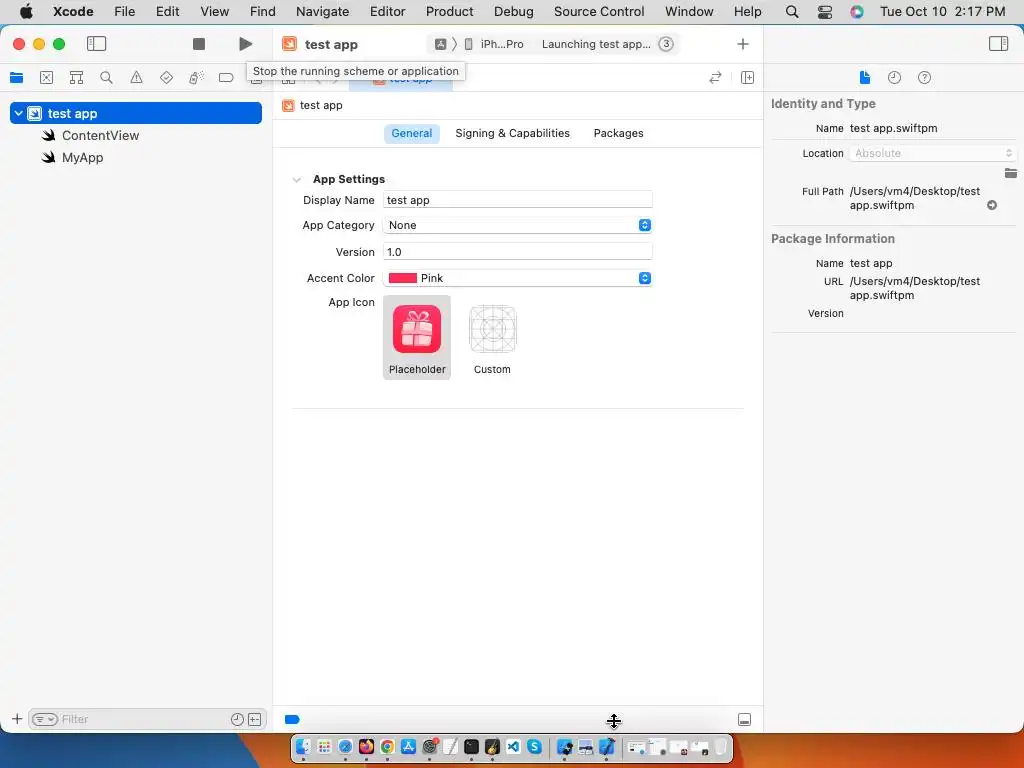Toggle the inspector panel button at top right
This screenshot has height=768, width=1024.
tap(999, 44)
